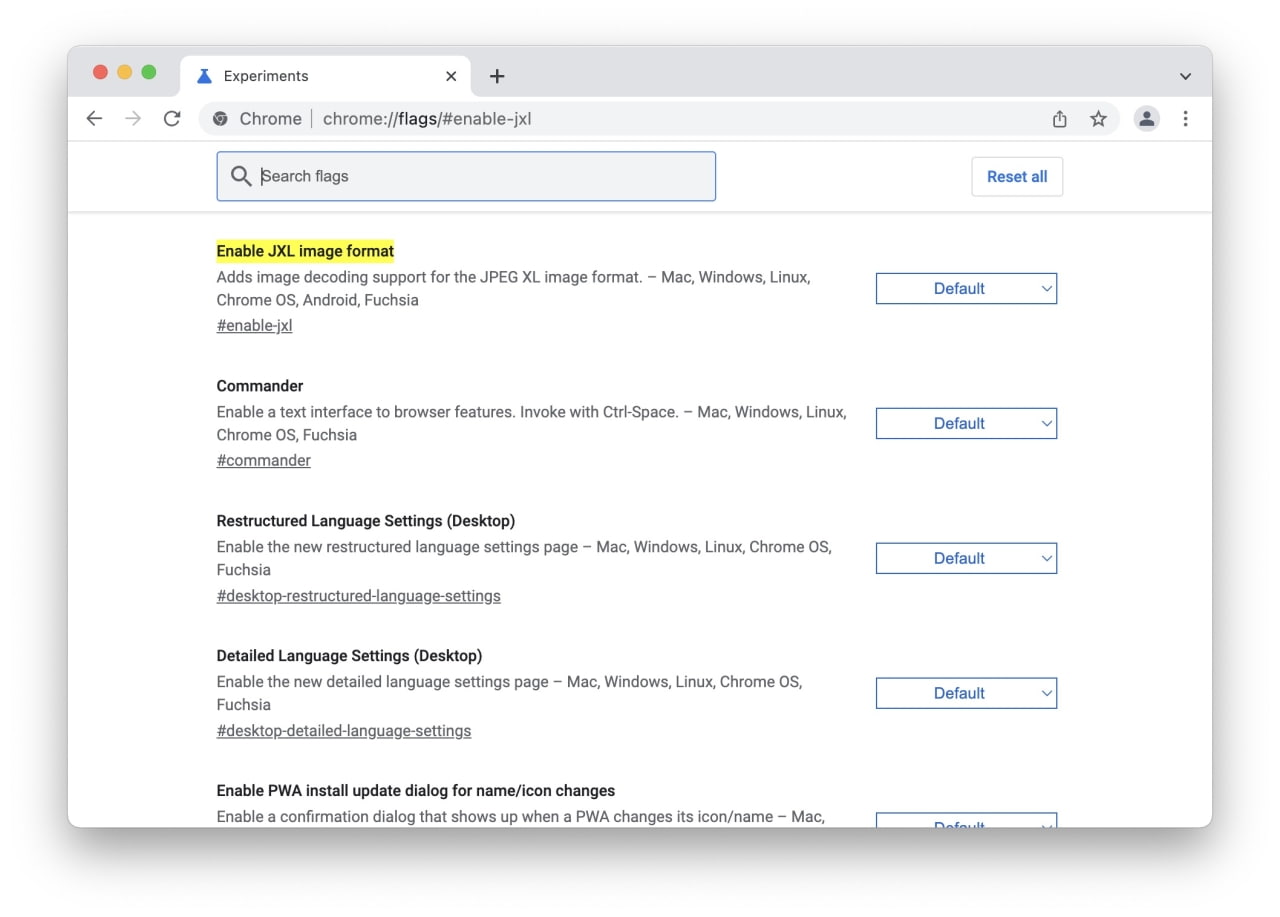
Task: Open Chrome's three-dot menu
Action: 1185,118
